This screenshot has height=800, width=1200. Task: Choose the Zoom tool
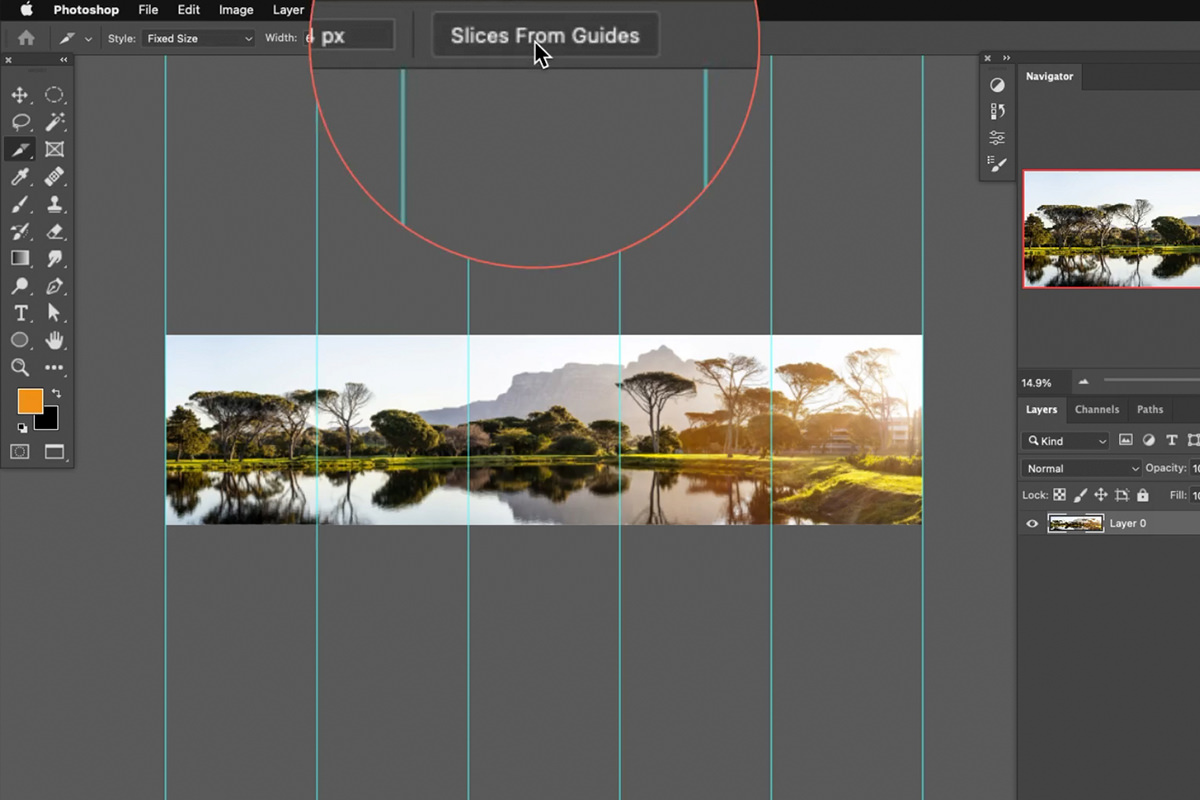(x=22, y=367)
